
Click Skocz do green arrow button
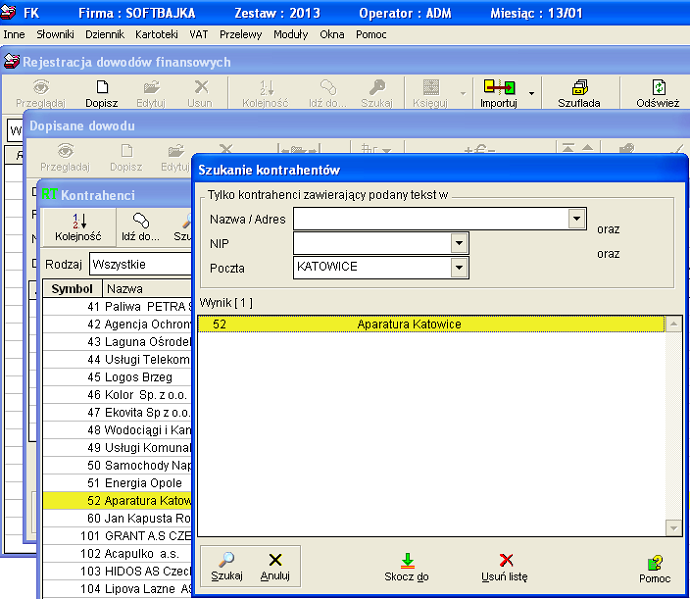[407, 567]
